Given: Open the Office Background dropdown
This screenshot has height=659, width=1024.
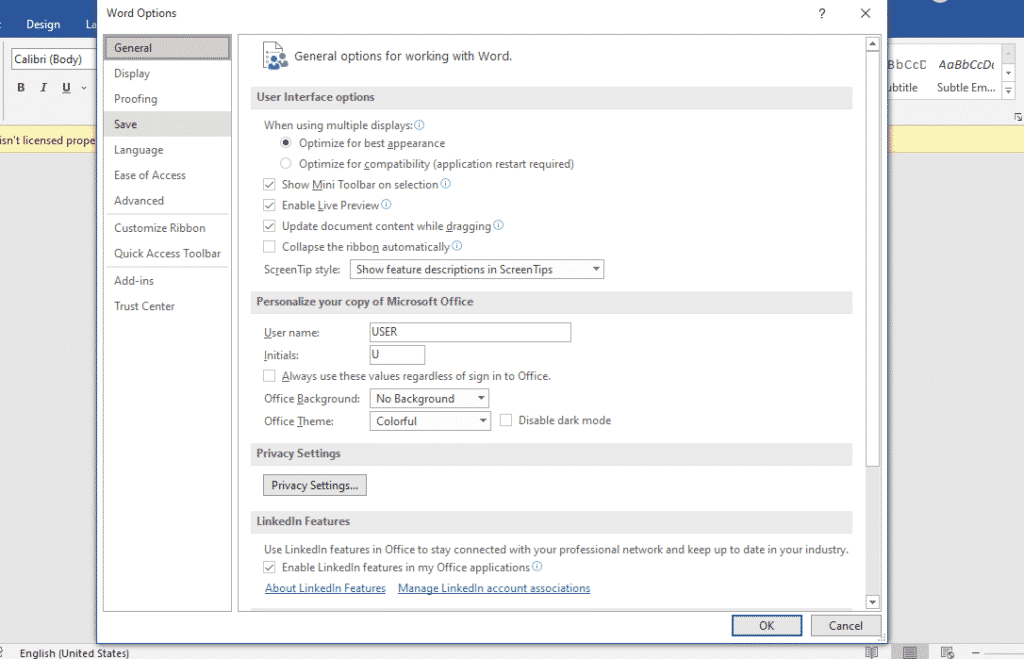Looking at the screenshot, I should pos(481,397).
